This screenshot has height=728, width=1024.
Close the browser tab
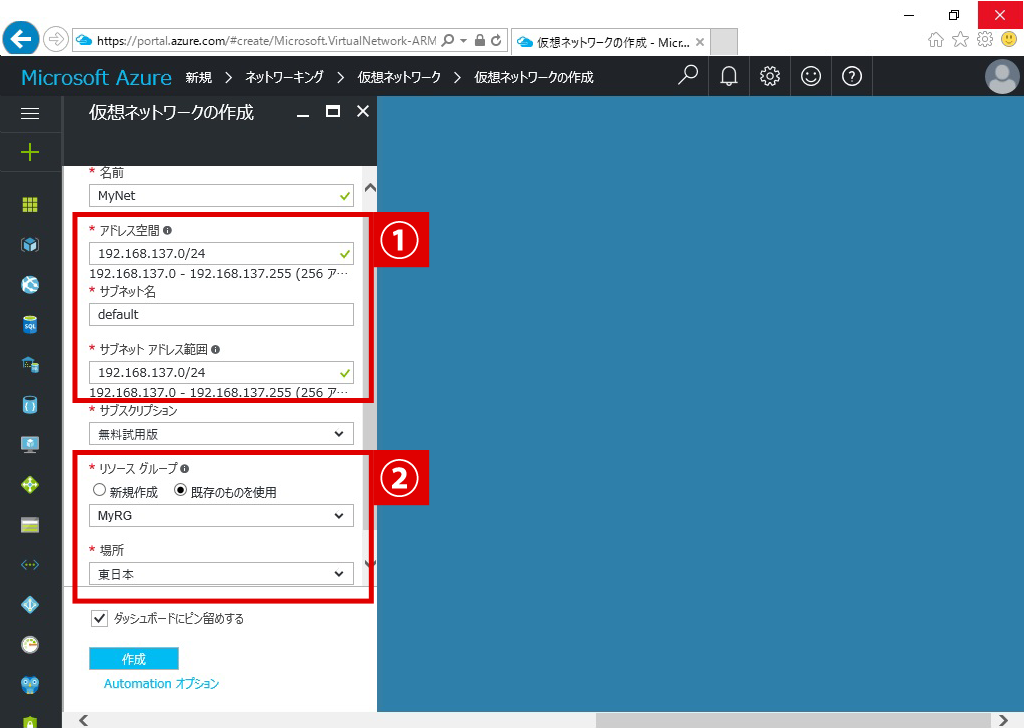coord(700,42)
